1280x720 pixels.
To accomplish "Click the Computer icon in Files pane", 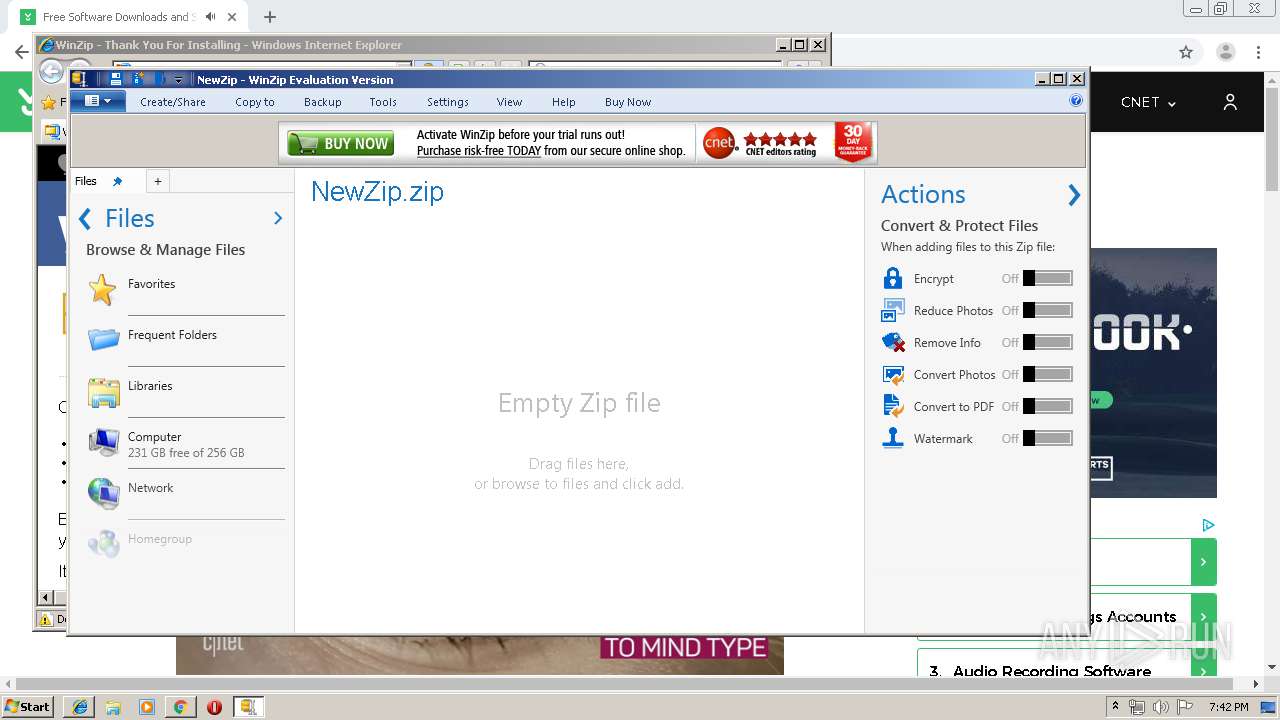I will (103, 442).
